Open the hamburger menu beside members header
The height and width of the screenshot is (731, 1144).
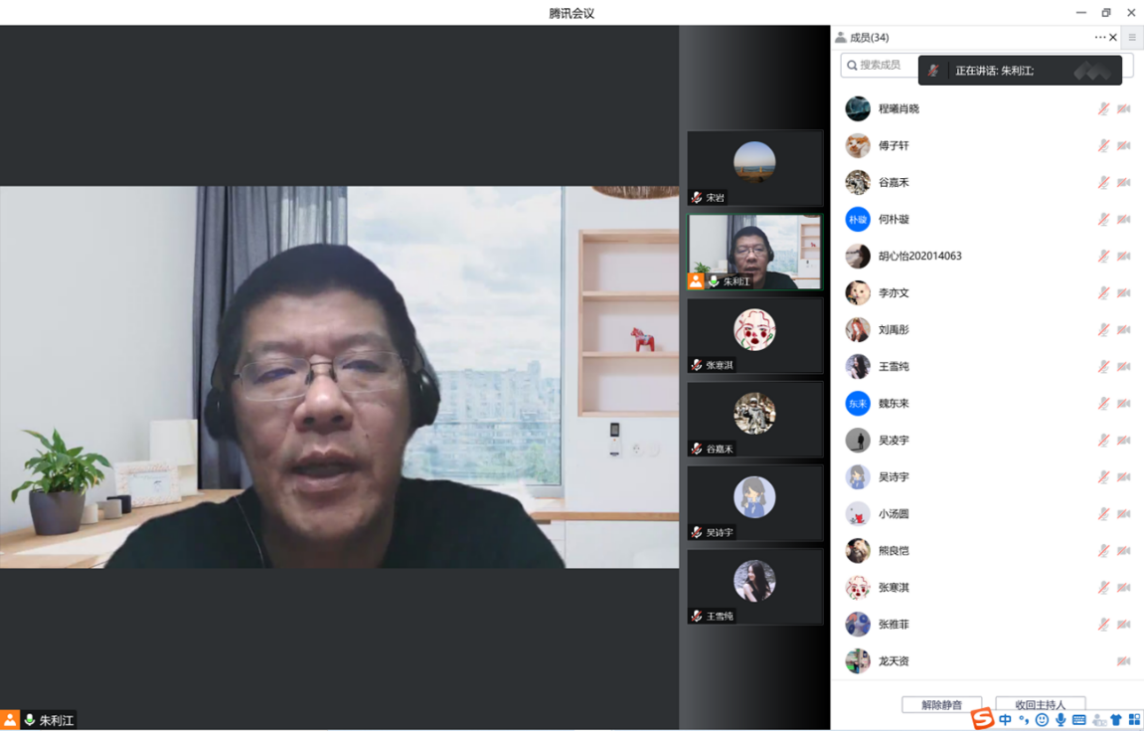click(x=1132, y=38)
